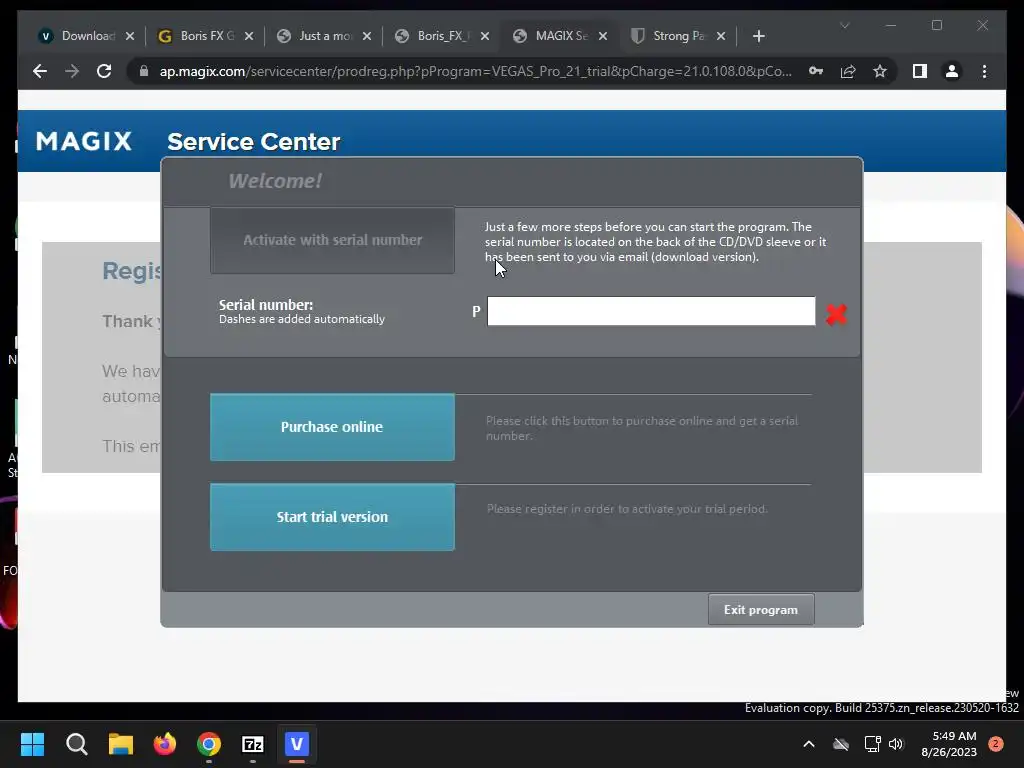The image size is (1024, 768).
Task: Open the notification badge showing 2
Action: point(996,744)
